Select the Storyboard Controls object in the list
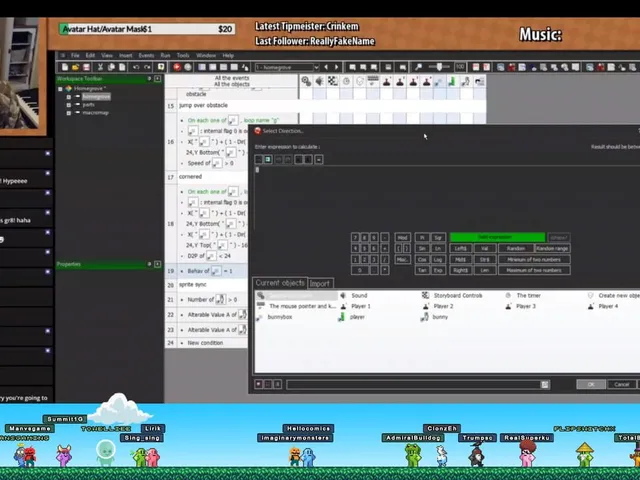 [452, 296]
